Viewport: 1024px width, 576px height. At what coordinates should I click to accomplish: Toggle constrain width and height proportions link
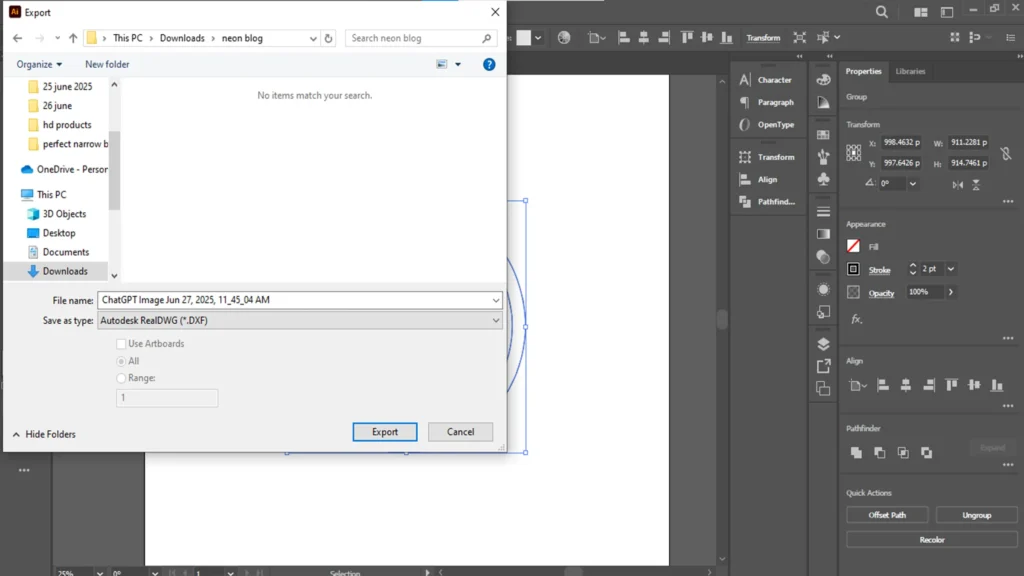click(1006, 153)
